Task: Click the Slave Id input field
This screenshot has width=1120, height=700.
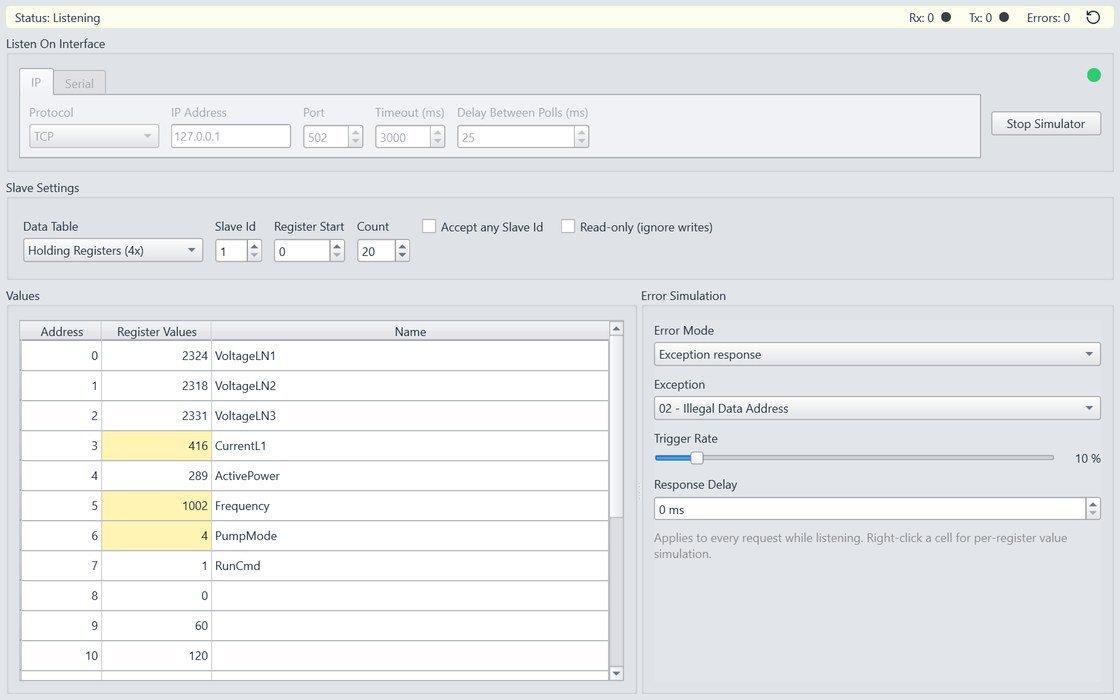Action: pos(231,251)
